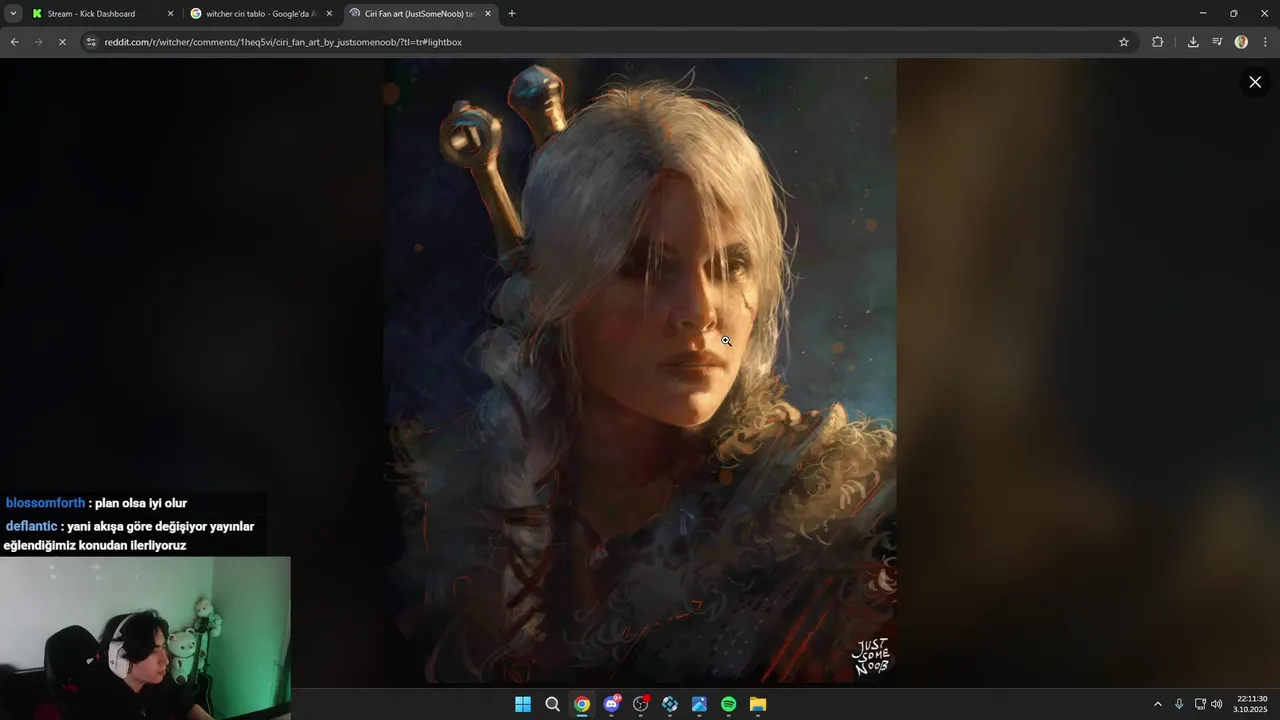1280x720 pixels.
Task: Switch to the witcher ciri tablo Google tab
Action: click(x=260, y=14)
